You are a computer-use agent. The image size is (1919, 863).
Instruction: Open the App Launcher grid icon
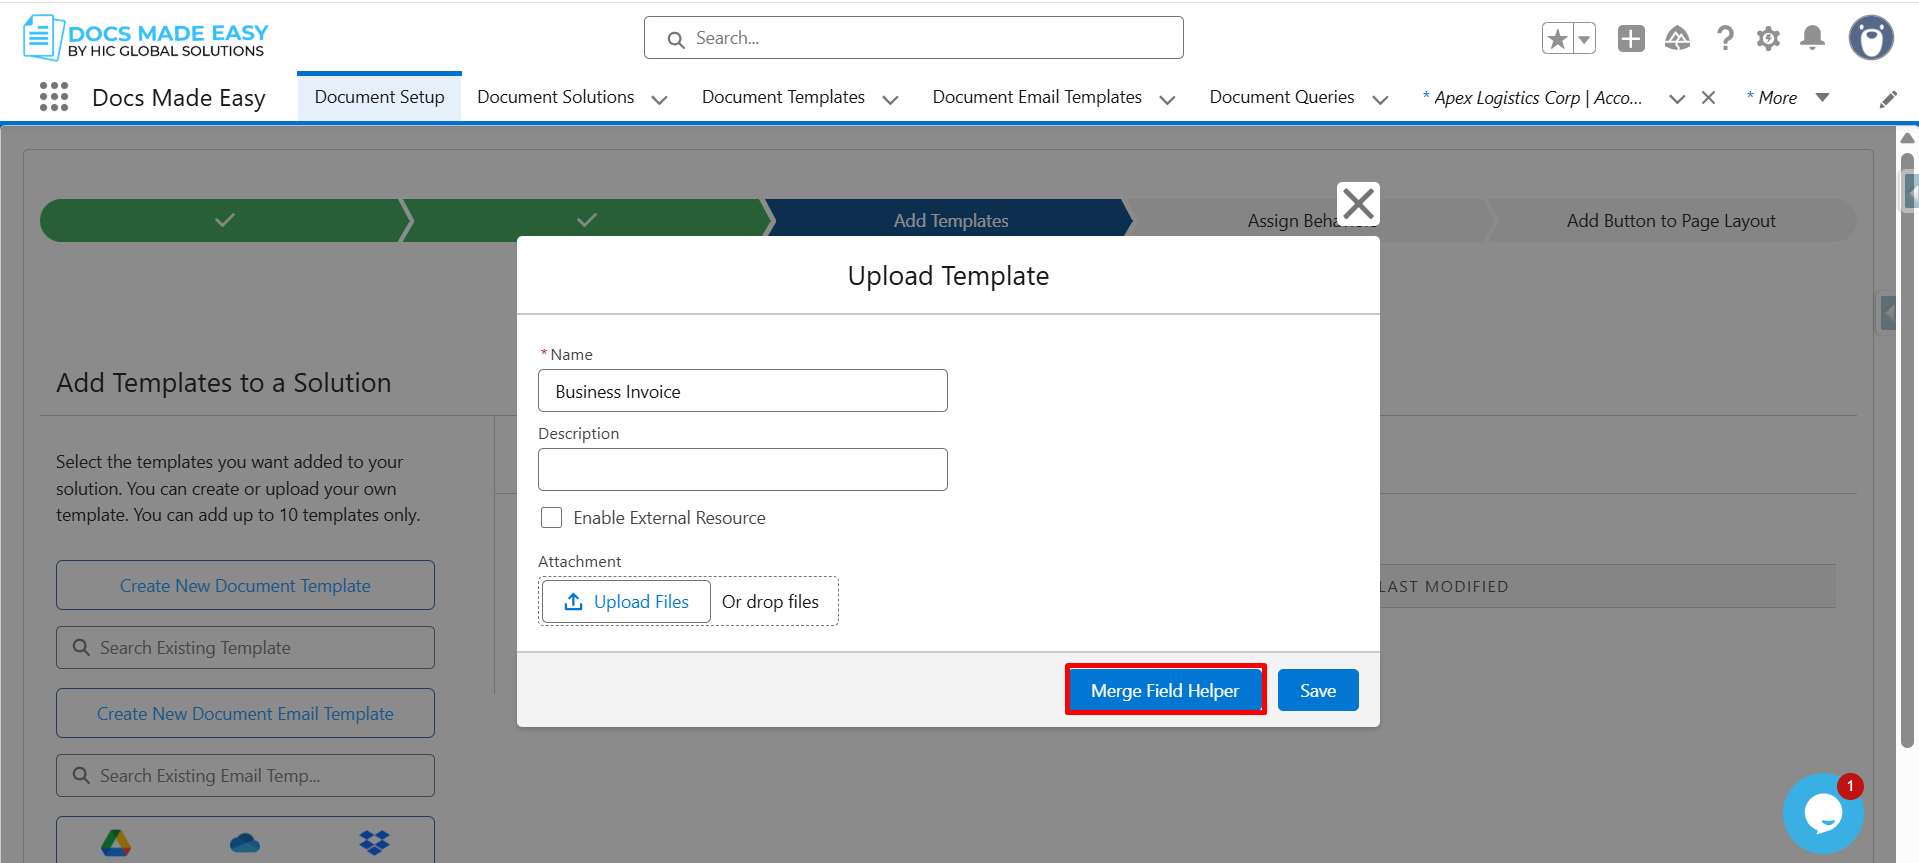[54, 97]
